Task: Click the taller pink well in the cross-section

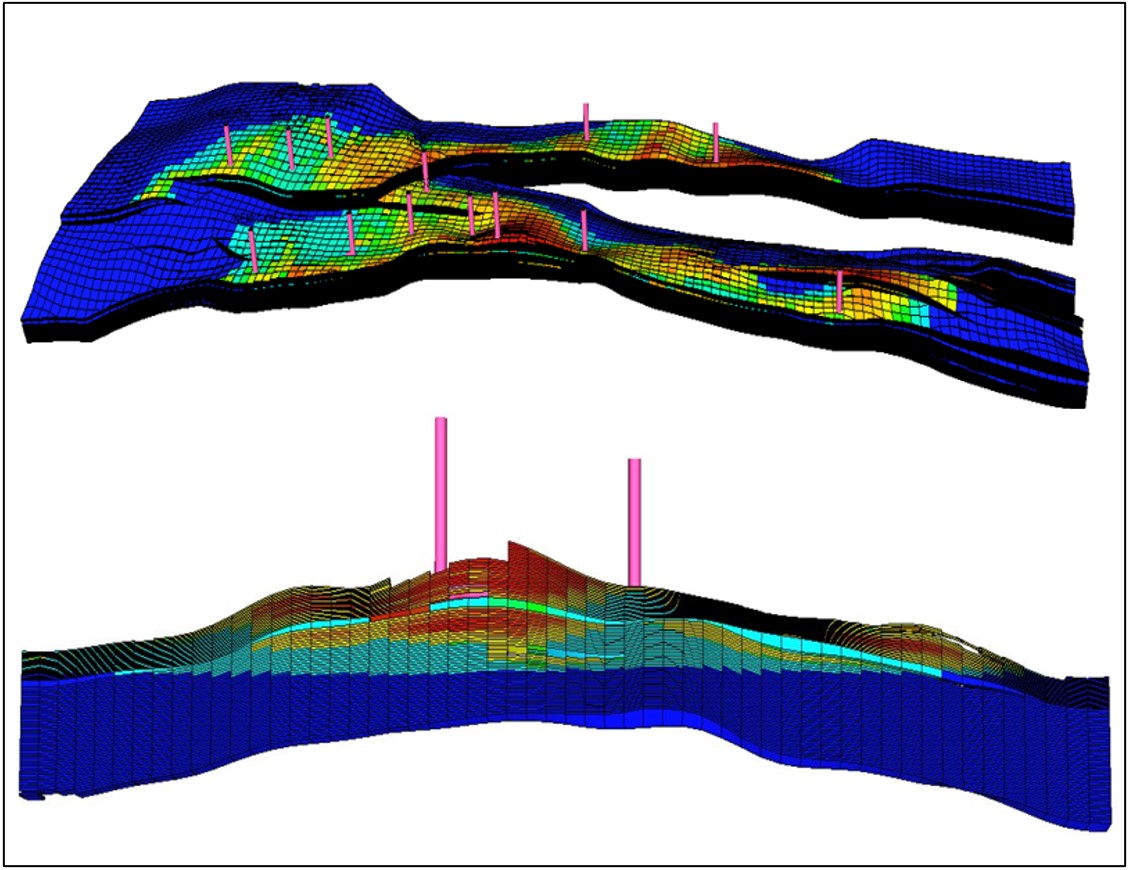Action: (x=440, y=495)
